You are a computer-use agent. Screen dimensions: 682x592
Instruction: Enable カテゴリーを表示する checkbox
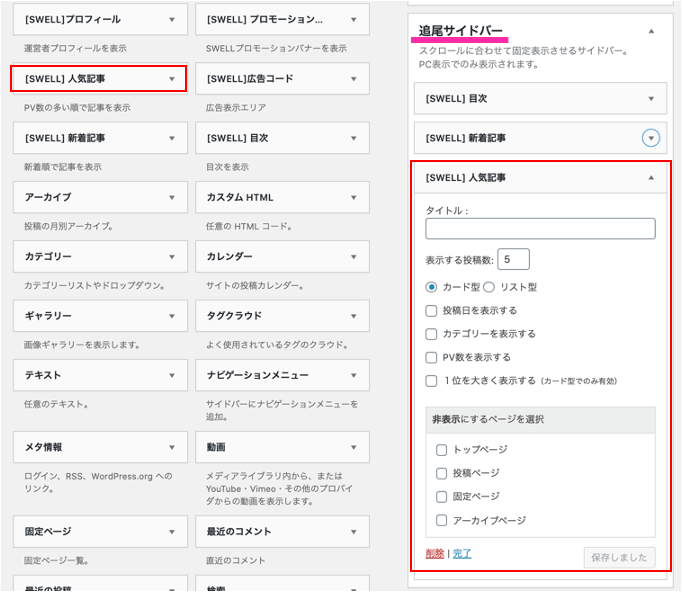click(x=431, y=334)
